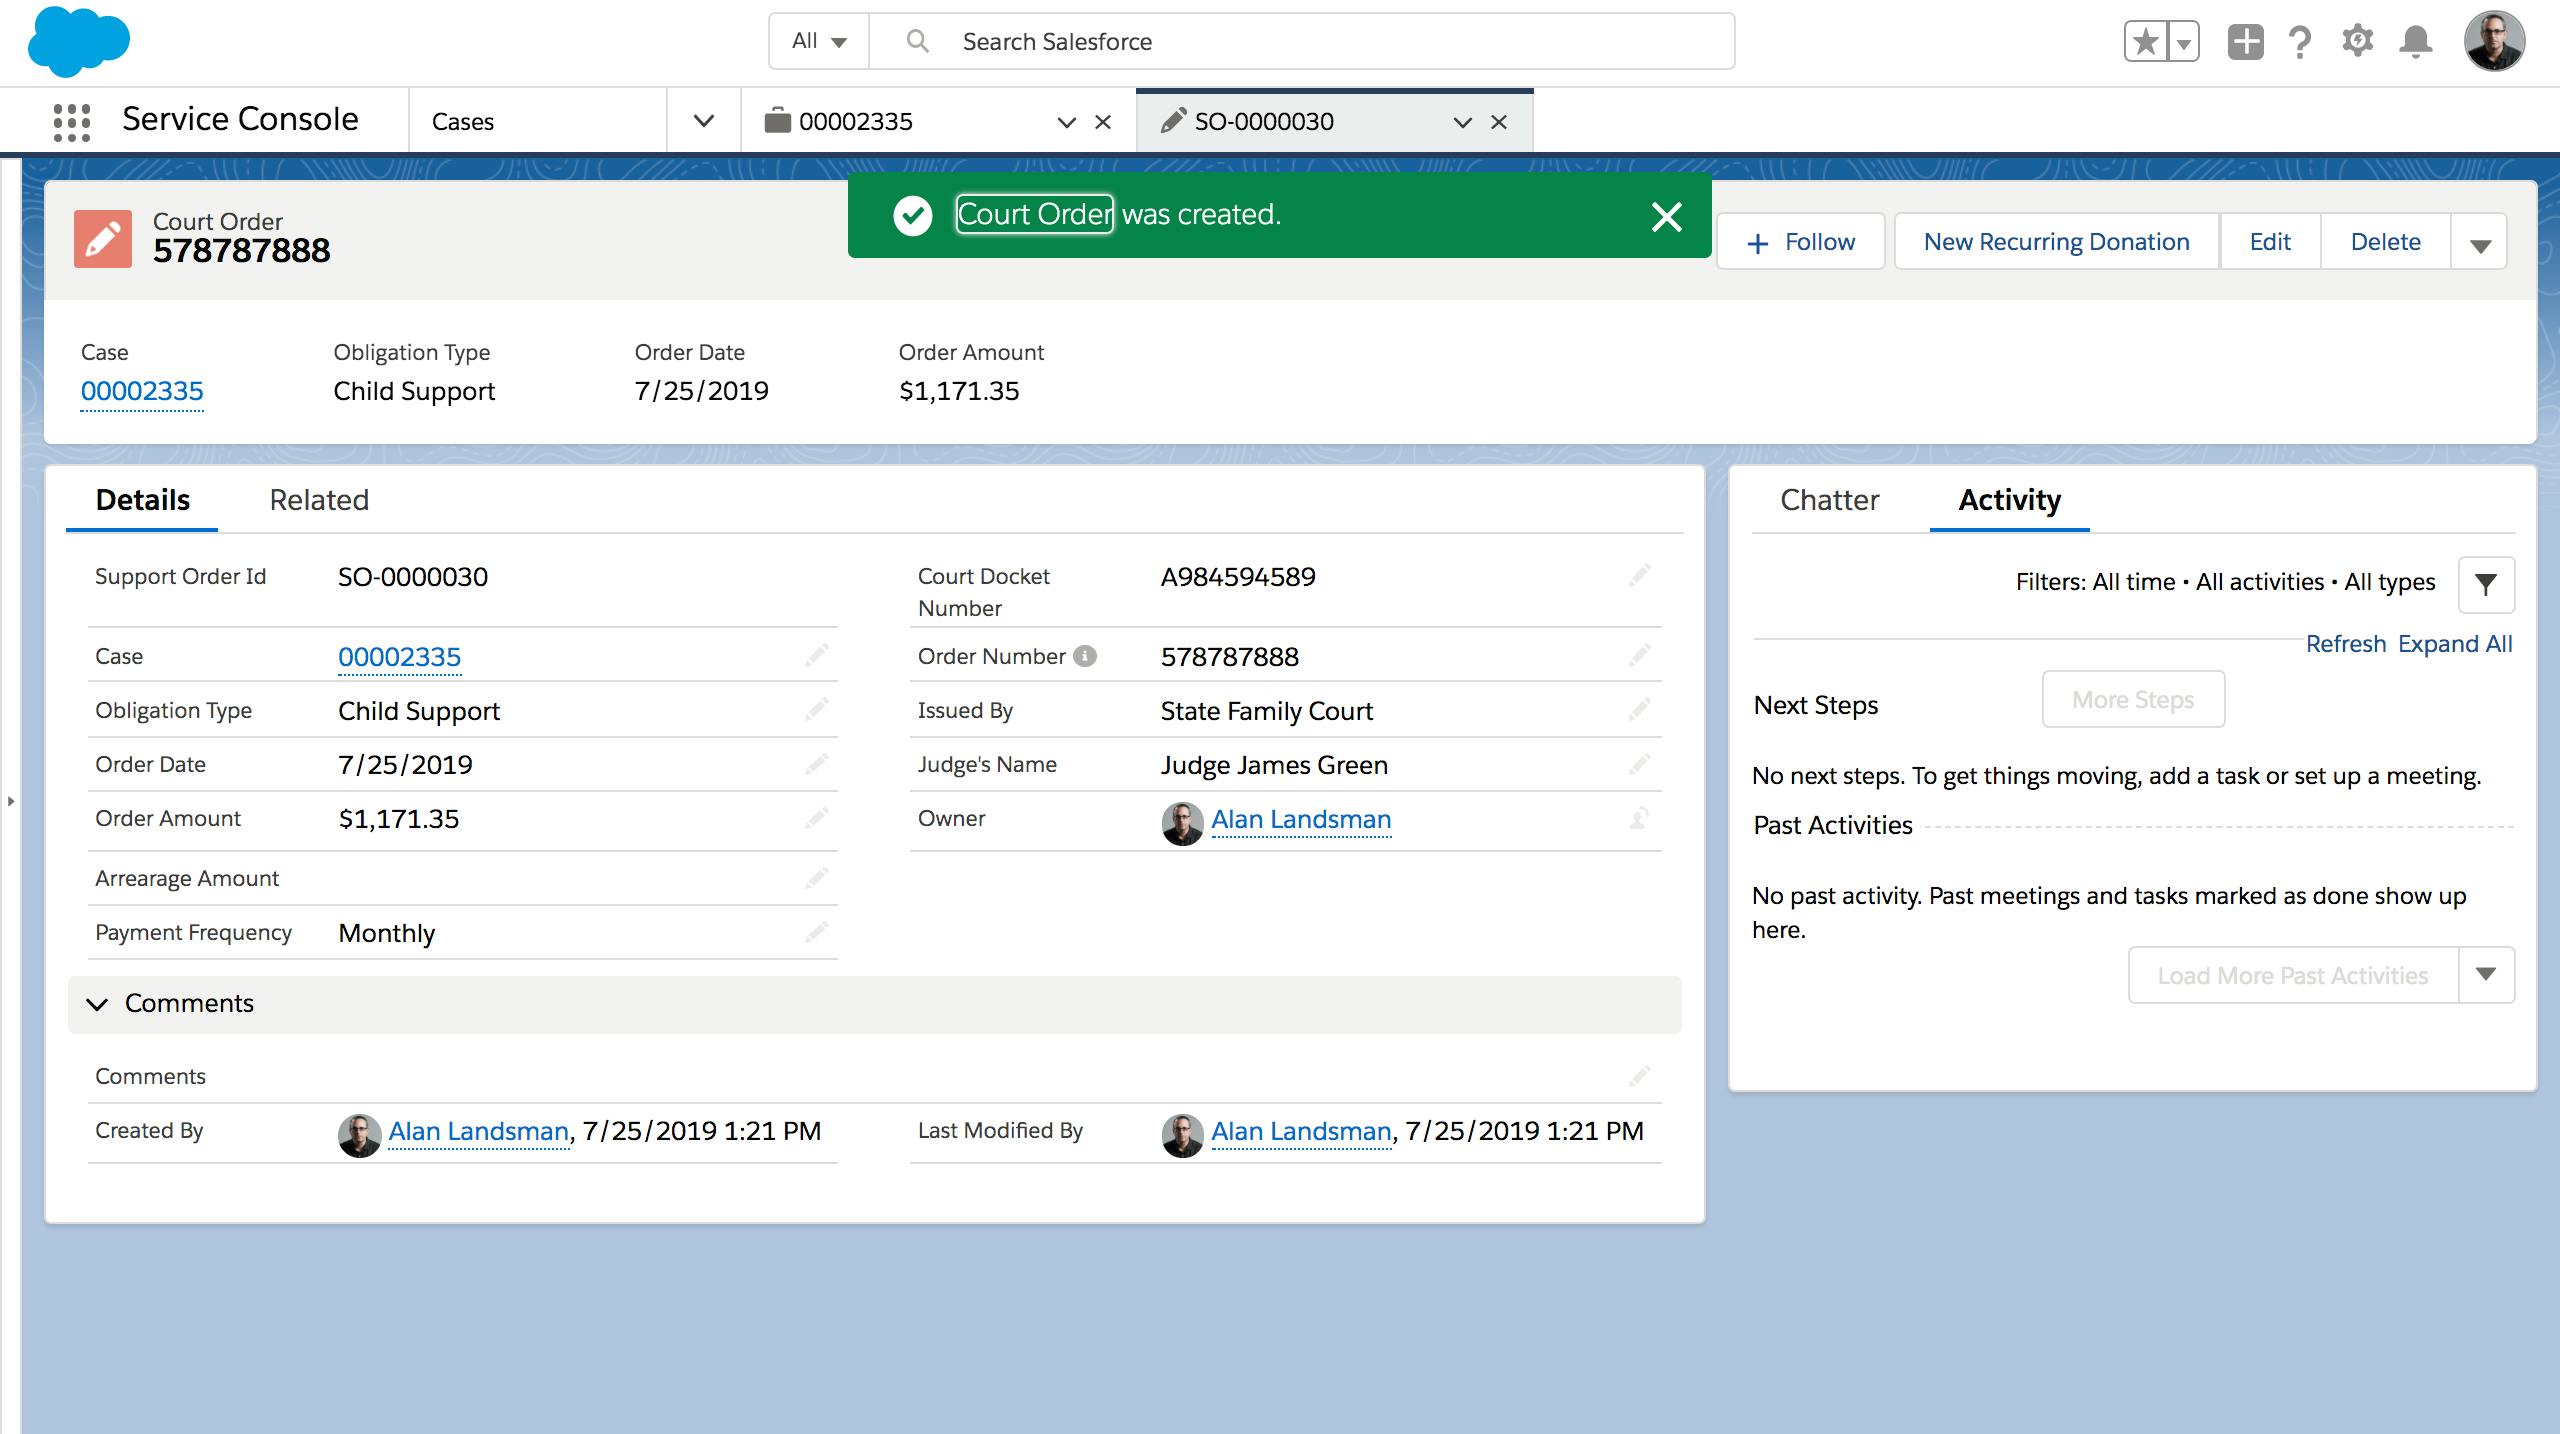2560x1434 pixels.
Task: Click the Edit record button
Action: [x=2270, y=242]
